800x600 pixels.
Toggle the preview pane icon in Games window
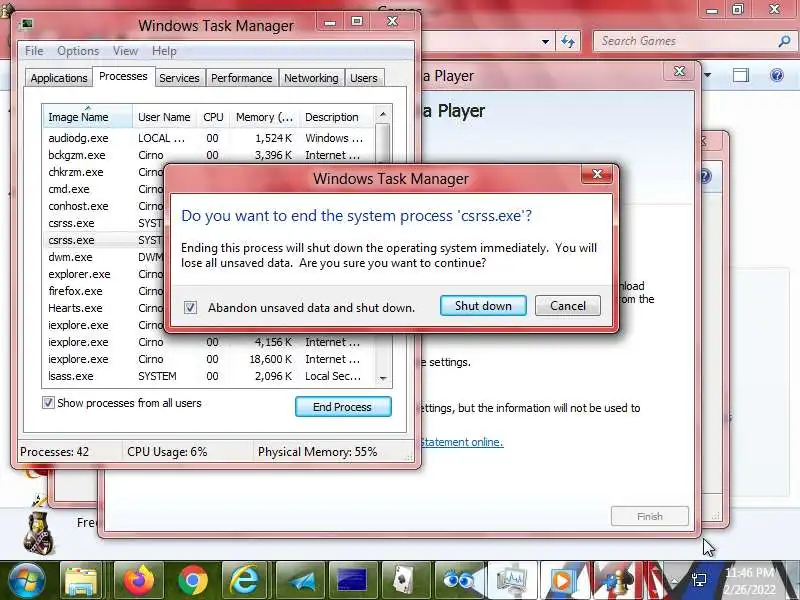[x=741, y=76]
